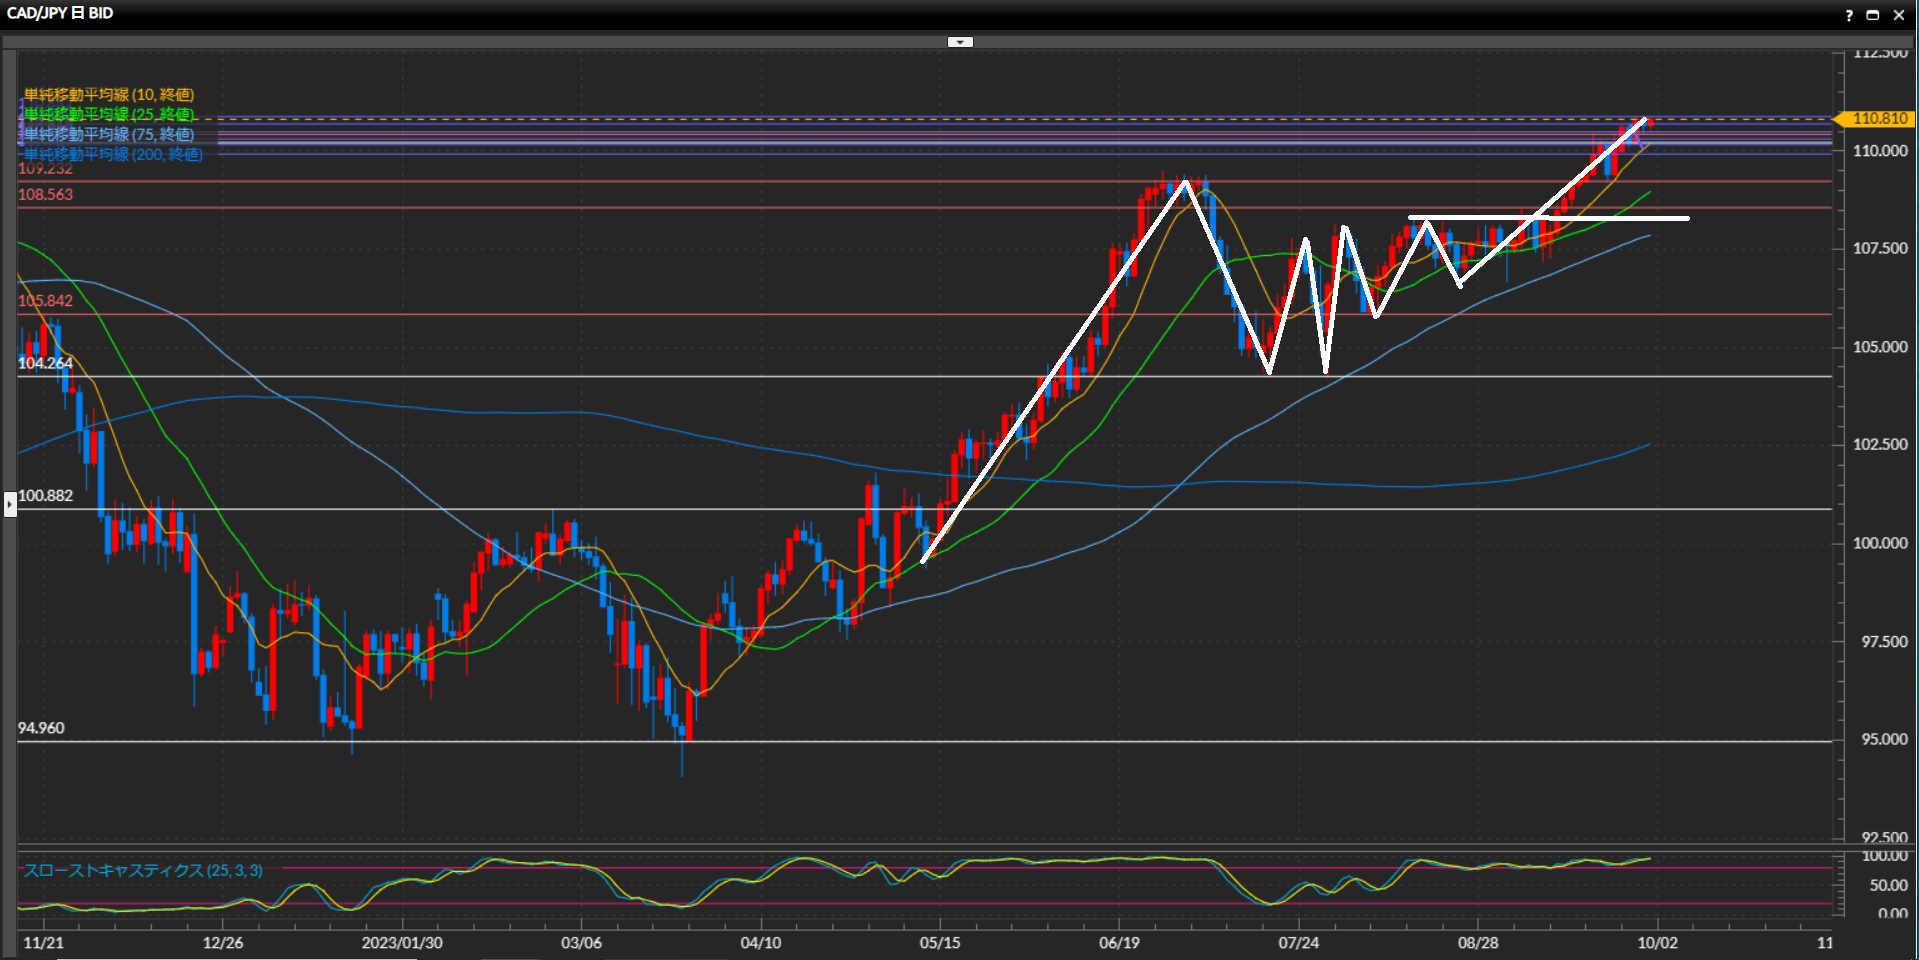1919x960 pixels.
Task: Select the 94.960 horizontal line label
Action: tap(41, 728)
